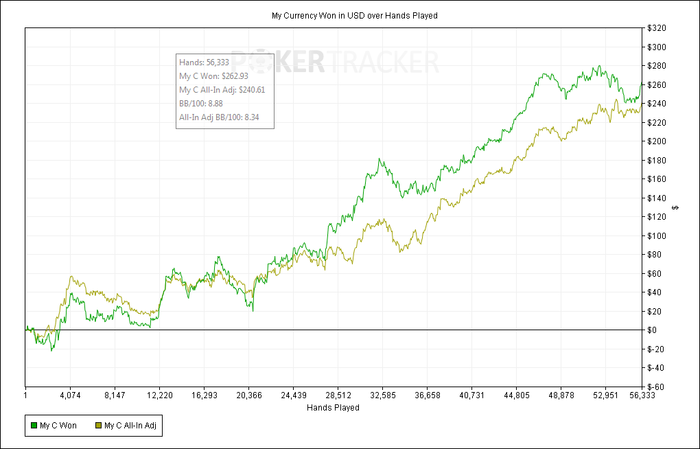The image size is (700, 449).
Task: Click the $-40 y-axis label
Action: (x=656, y=368)
